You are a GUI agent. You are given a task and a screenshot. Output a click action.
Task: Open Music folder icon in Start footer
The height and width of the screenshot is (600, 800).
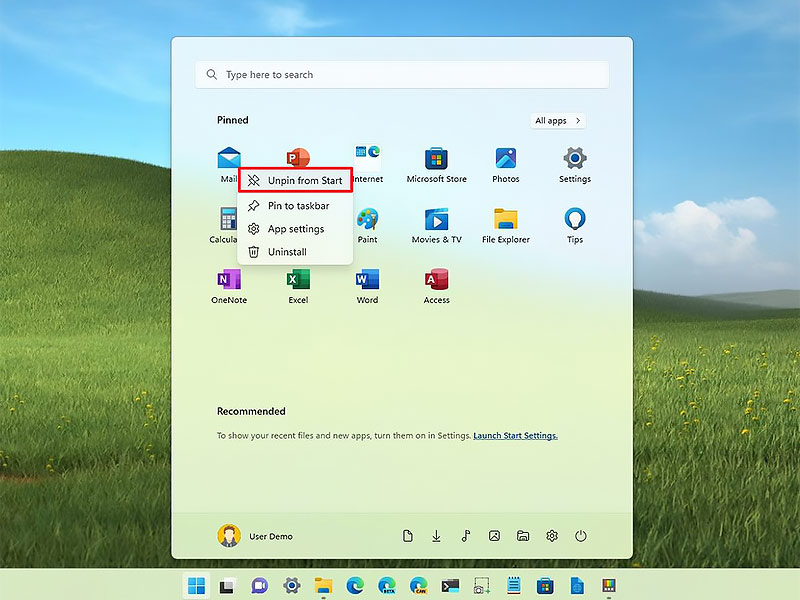pyautogui.click(x=465, y=536)
